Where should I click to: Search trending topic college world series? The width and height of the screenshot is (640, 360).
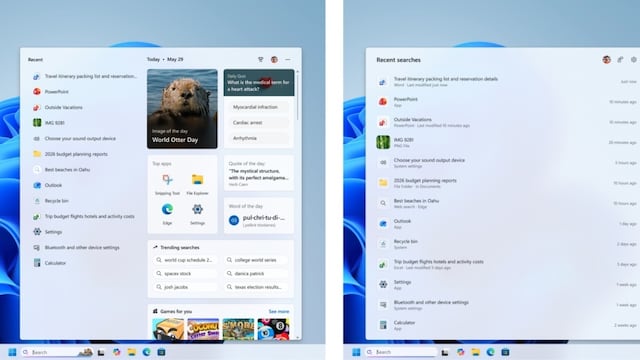pyautogui.click(x=256, y=260)
